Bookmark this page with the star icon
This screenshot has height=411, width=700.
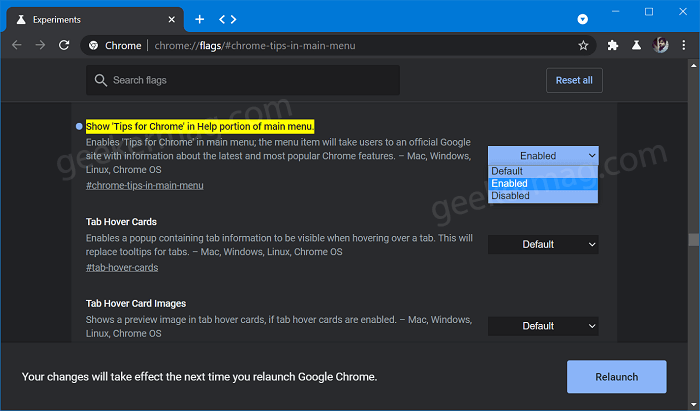[583, 46]
